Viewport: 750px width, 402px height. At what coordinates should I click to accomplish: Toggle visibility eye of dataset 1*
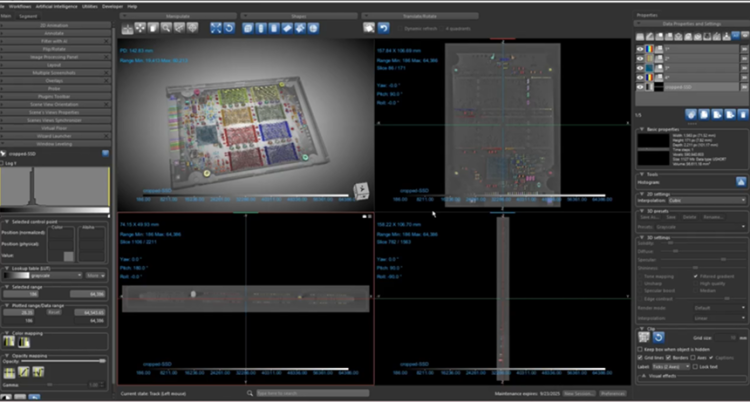point(640,49)
